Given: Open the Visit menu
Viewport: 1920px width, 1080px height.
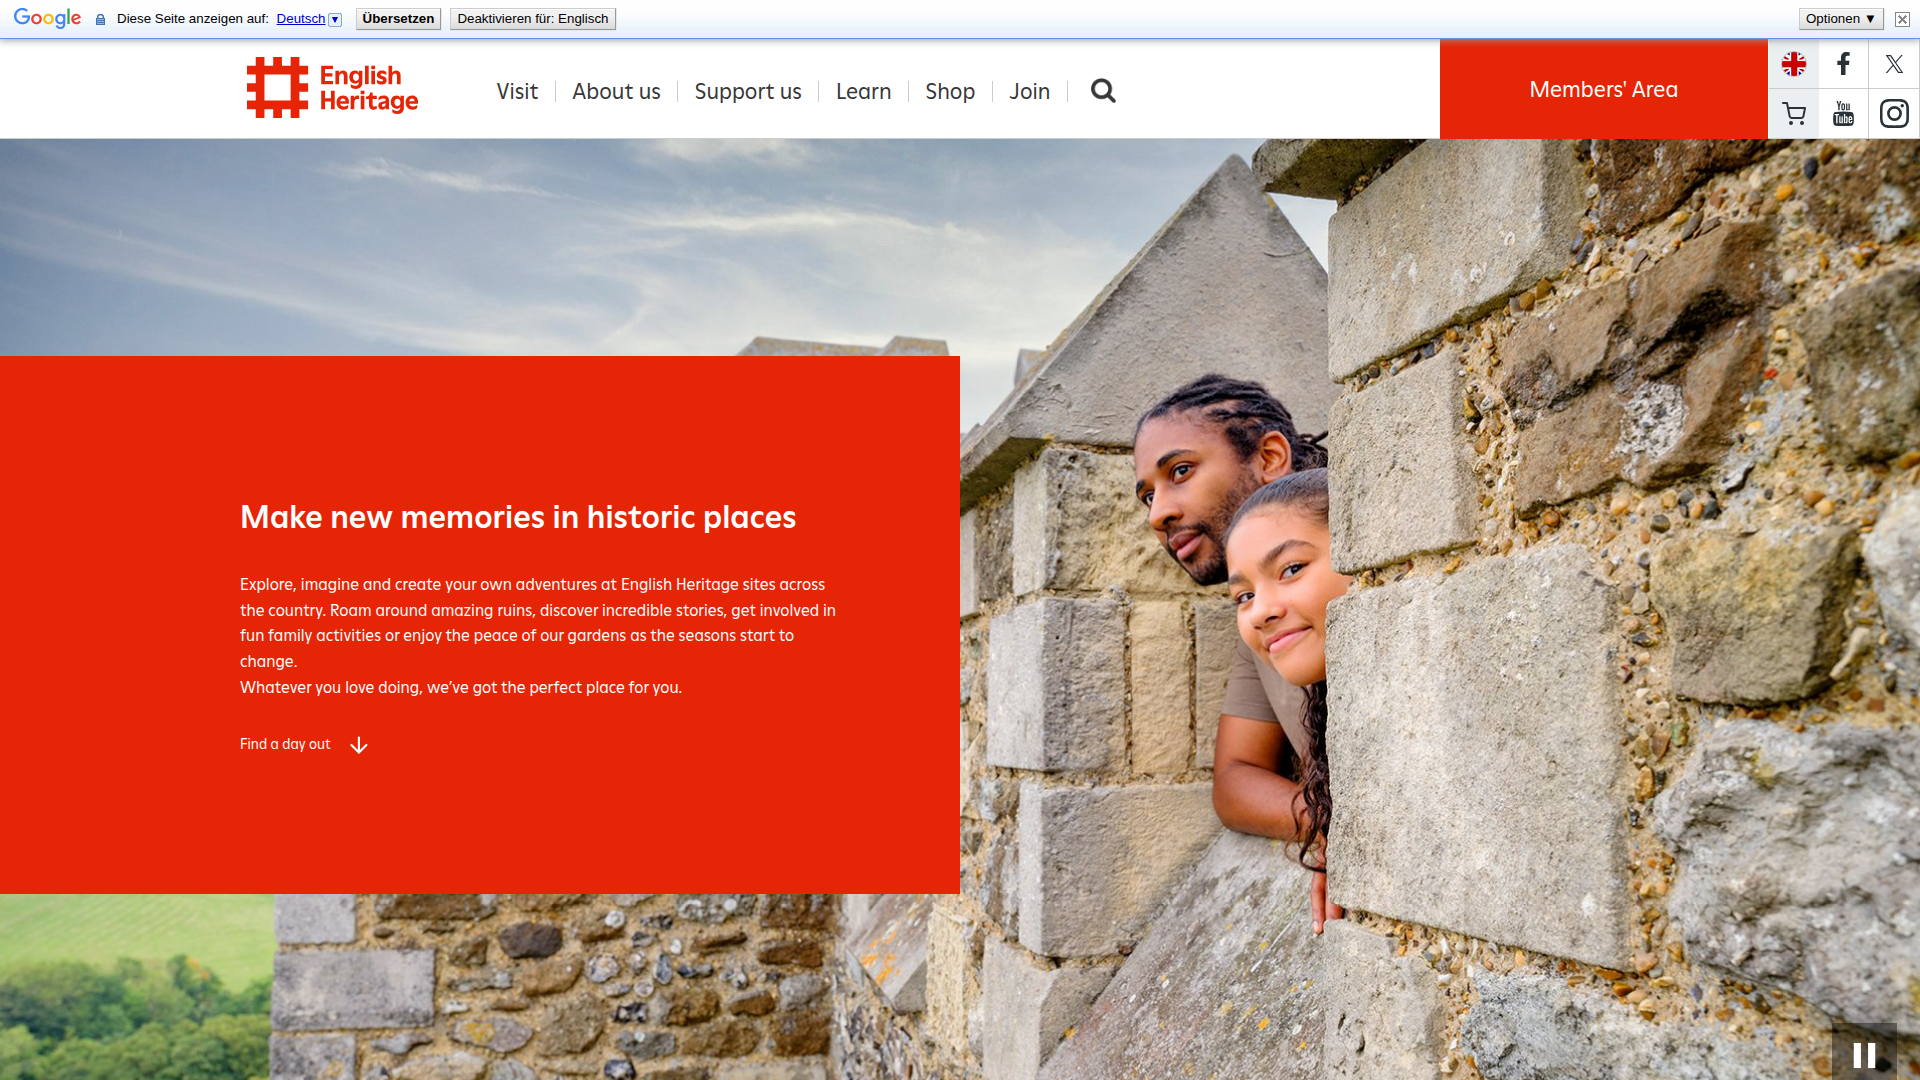Looking at the screenshot, I should click(x=517, y=92).
